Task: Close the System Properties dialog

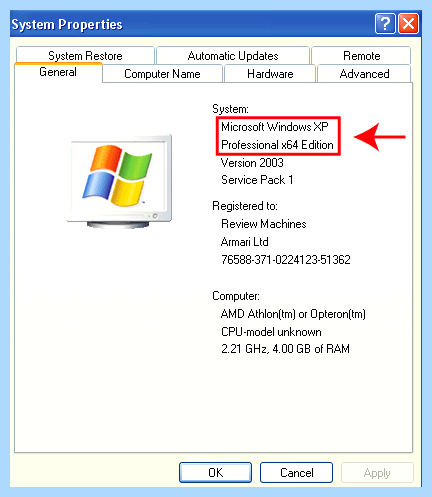Action: pos(408,24)
